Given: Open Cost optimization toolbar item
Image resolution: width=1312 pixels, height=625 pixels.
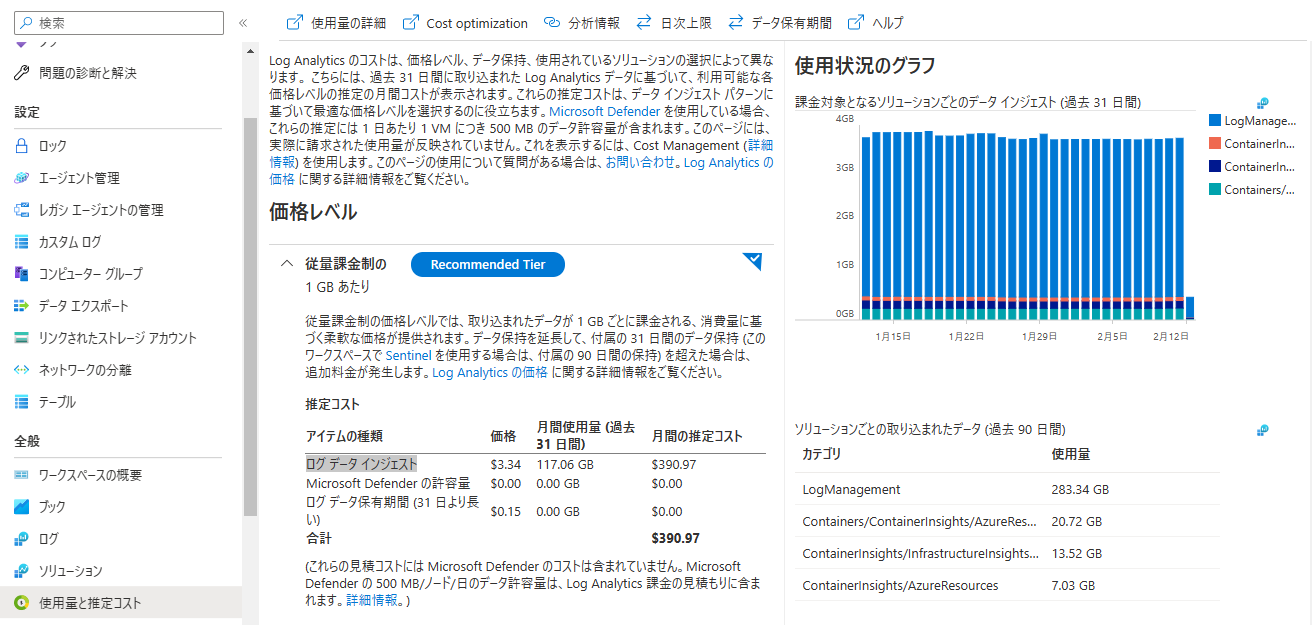Looking at the screenshot, I should [x=465, y=22].
